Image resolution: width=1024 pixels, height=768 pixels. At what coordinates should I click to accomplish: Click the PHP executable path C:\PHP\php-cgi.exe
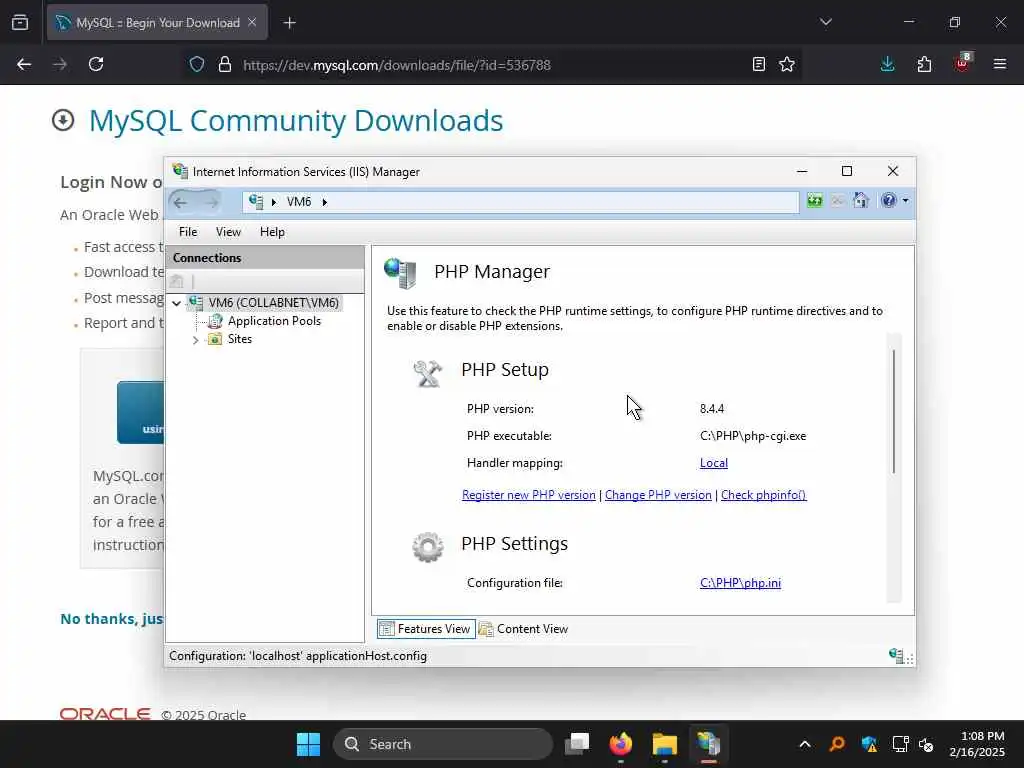click(x=753, y=436)
